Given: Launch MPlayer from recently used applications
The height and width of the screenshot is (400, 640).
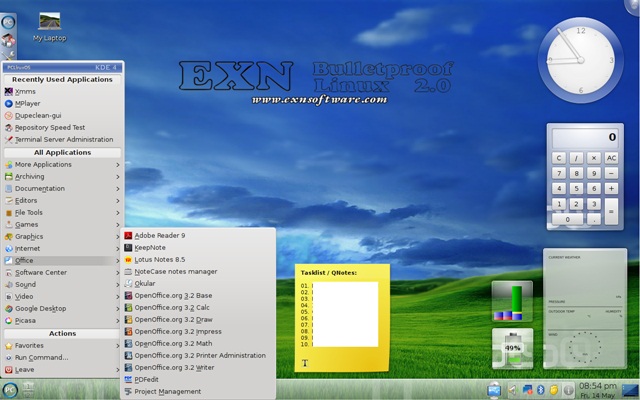Looking at the screenshot, I should (x=62, y=103).
